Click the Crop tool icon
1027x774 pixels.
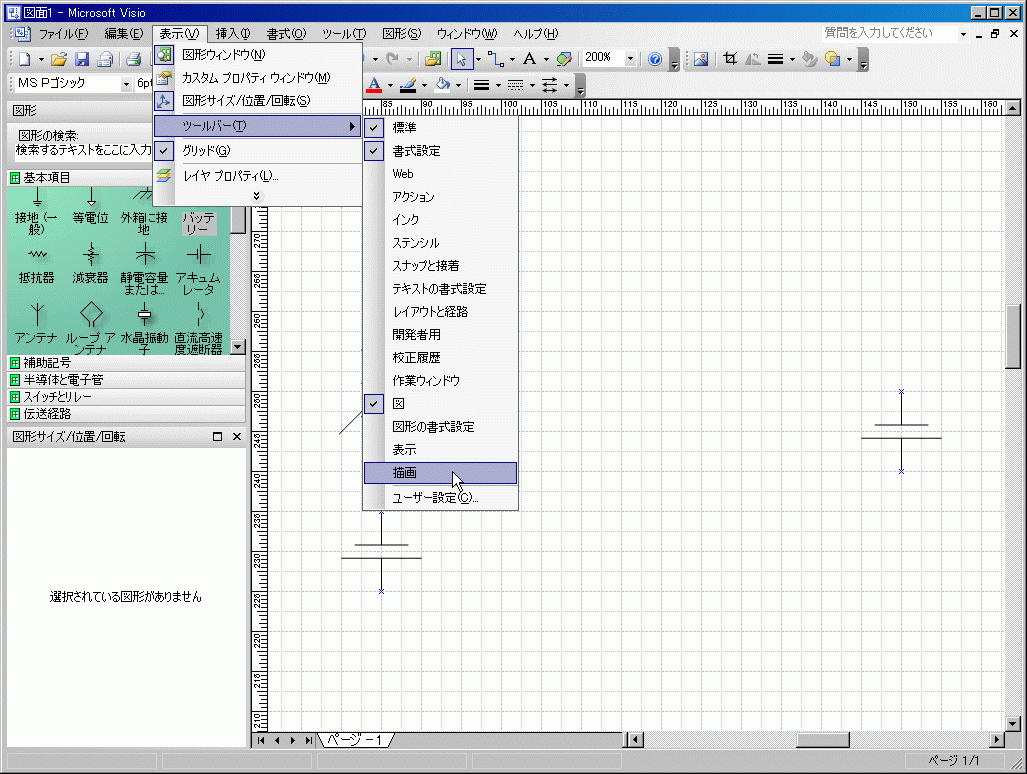point(730,59)
